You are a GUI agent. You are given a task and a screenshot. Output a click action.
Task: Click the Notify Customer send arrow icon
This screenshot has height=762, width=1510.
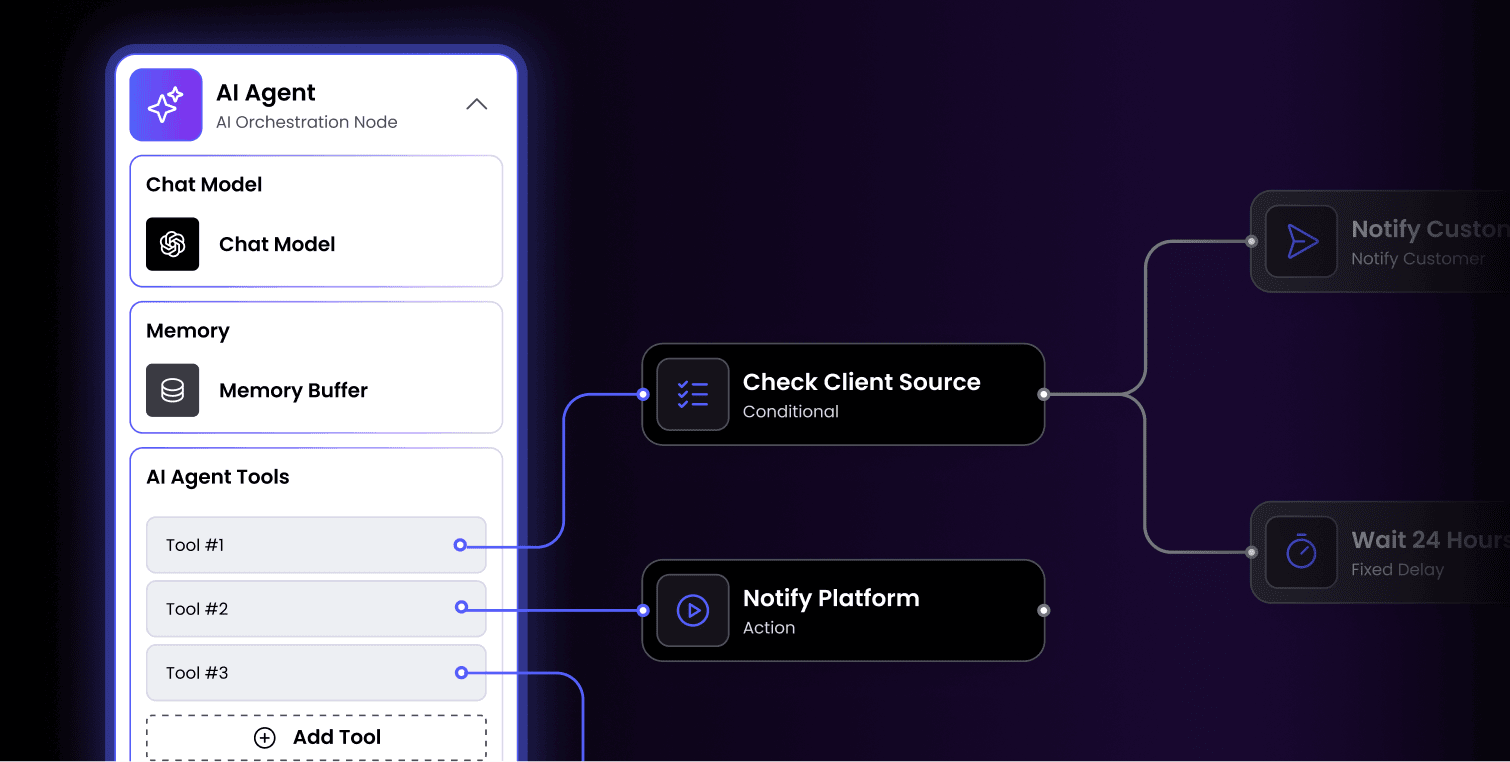point(1302,241)
